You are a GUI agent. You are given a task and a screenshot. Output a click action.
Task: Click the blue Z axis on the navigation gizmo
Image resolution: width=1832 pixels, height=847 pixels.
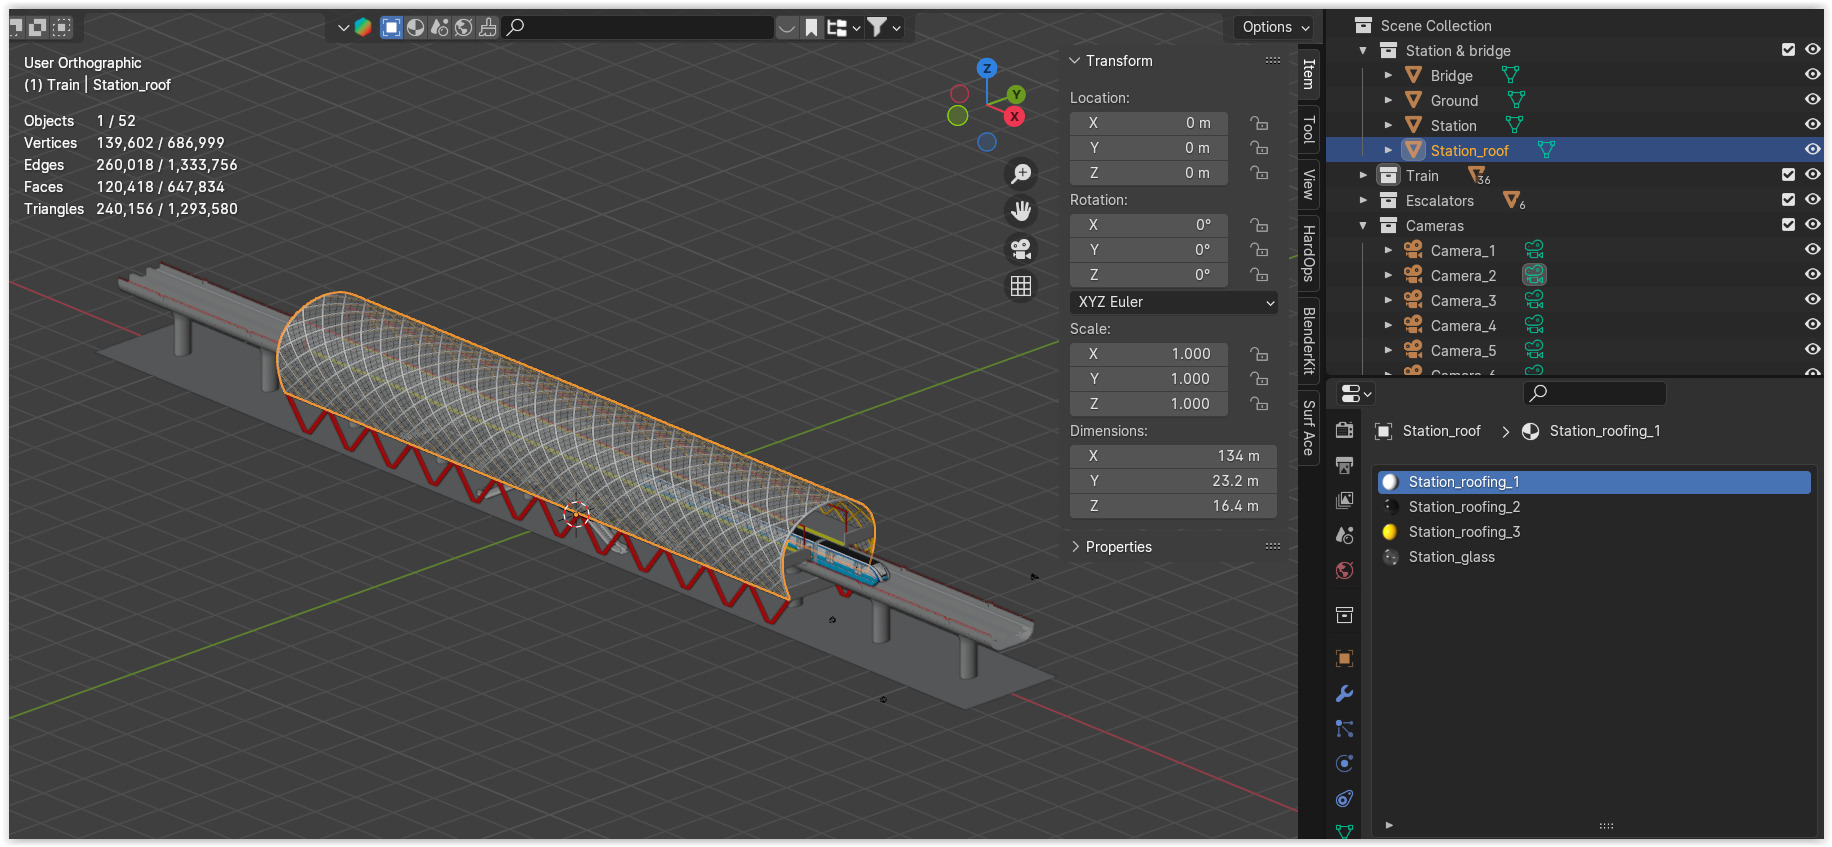click(987, 68)
